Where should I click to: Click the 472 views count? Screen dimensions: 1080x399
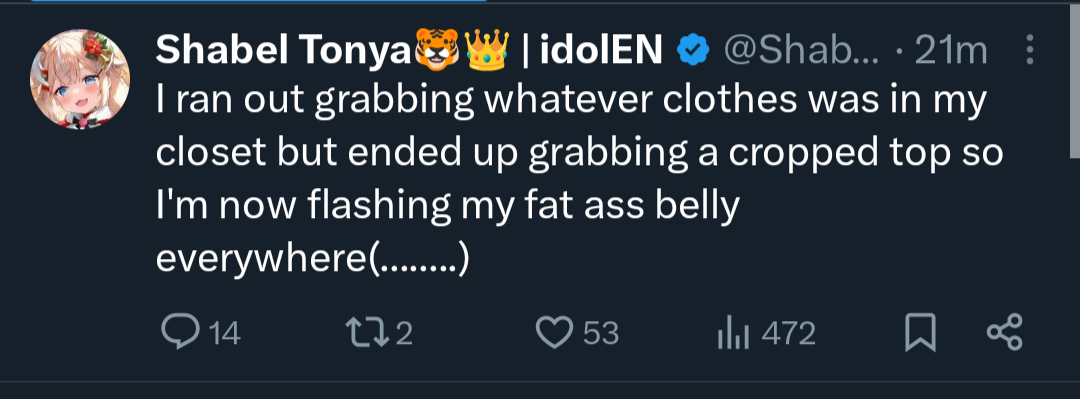[x=789, y=334]
